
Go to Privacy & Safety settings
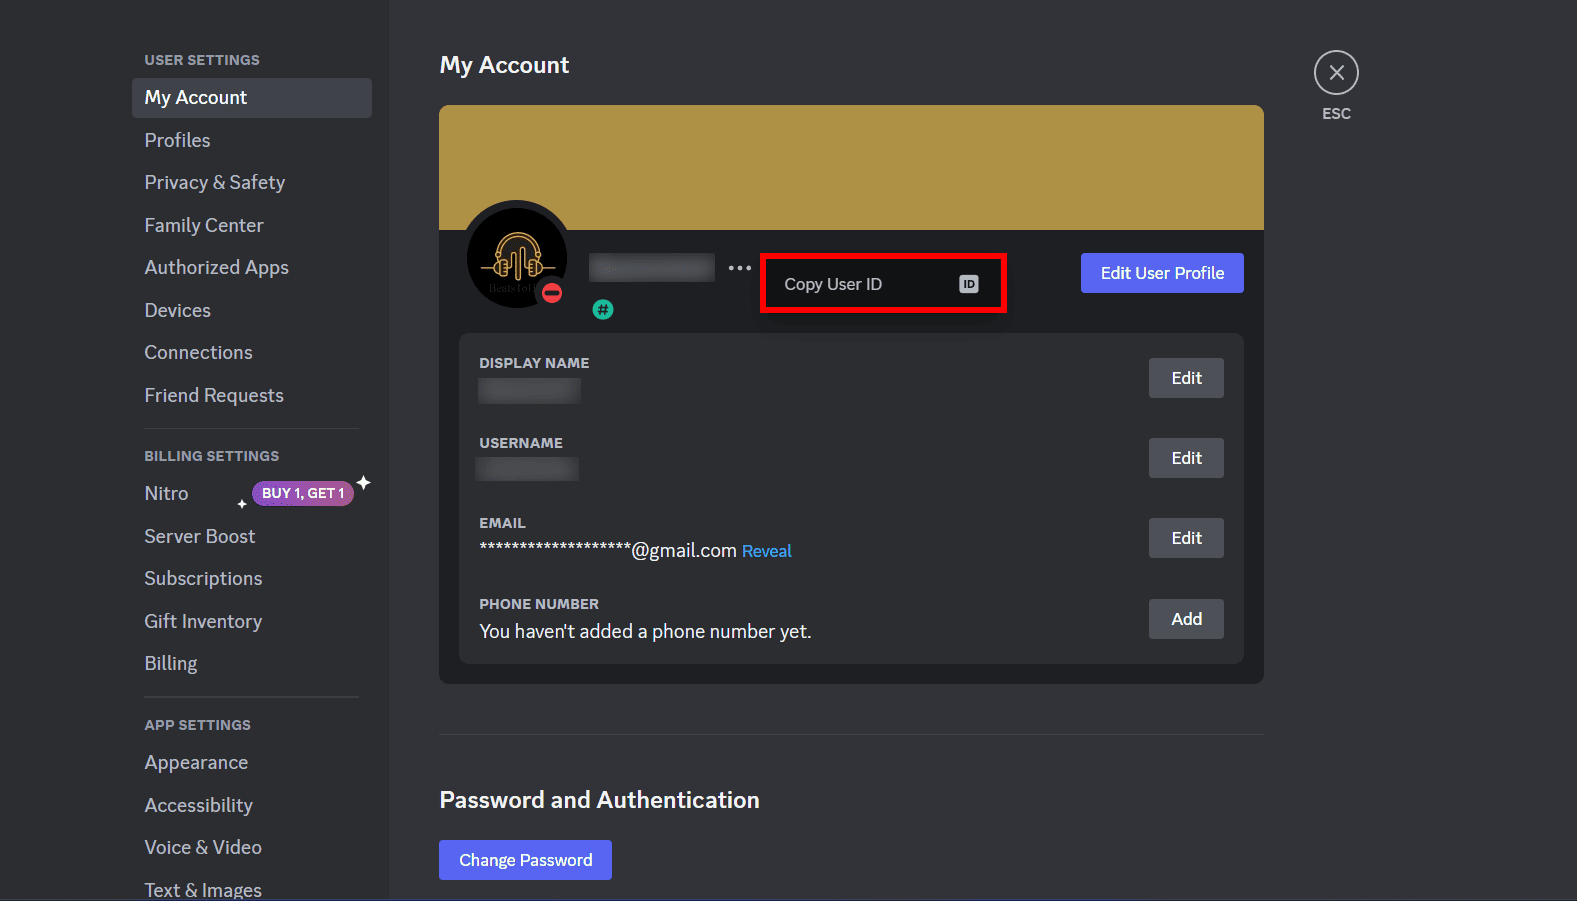[x=252, y=183]
